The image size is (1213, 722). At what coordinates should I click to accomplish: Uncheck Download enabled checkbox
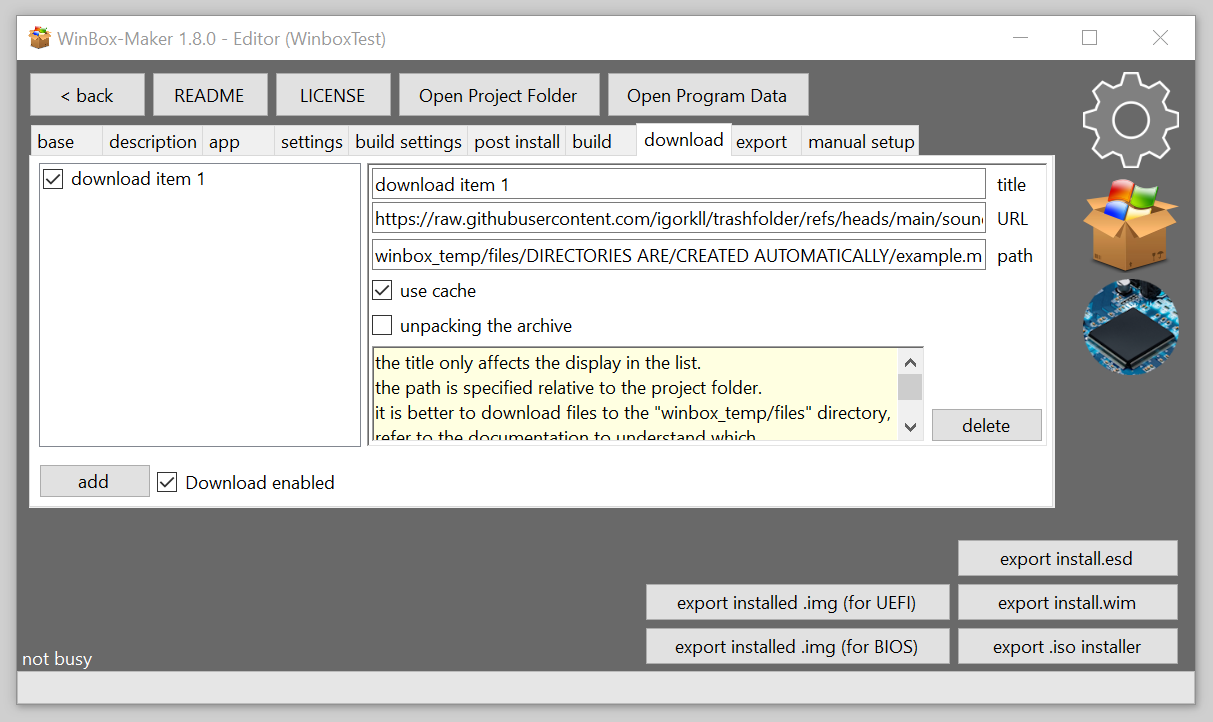167,482
